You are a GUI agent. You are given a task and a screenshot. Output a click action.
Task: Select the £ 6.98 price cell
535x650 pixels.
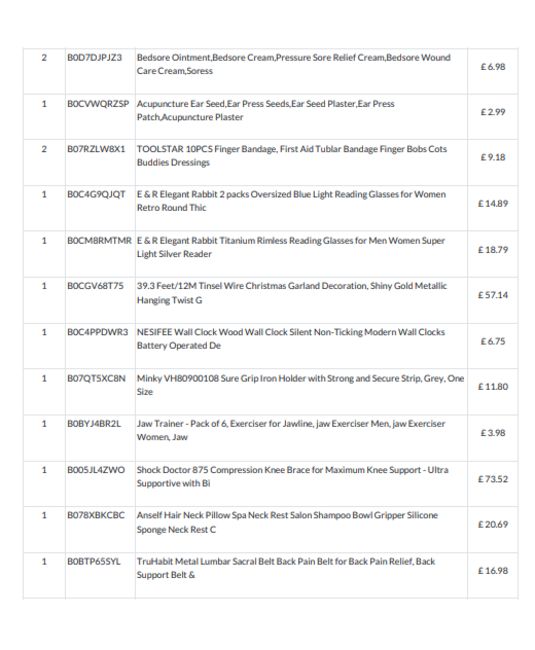pyautogui.click(x=493, y=67)
